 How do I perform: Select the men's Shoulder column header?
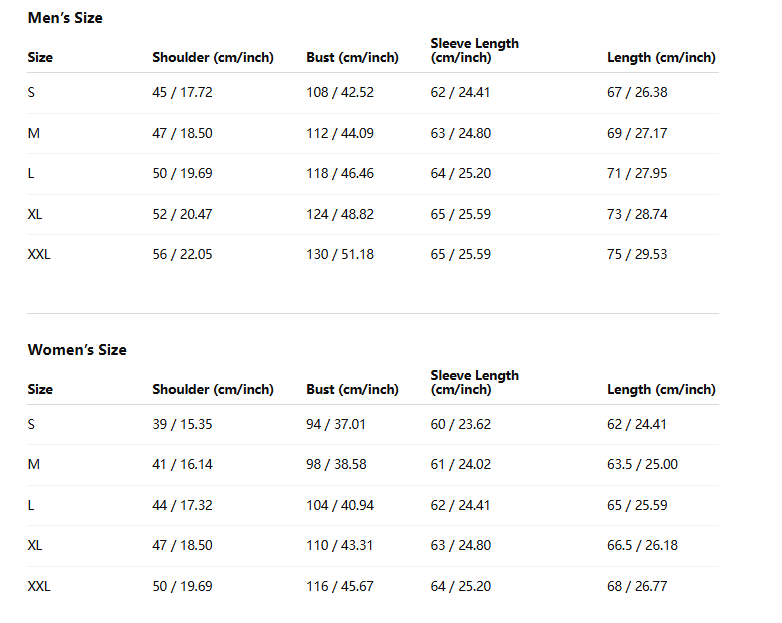213,57
